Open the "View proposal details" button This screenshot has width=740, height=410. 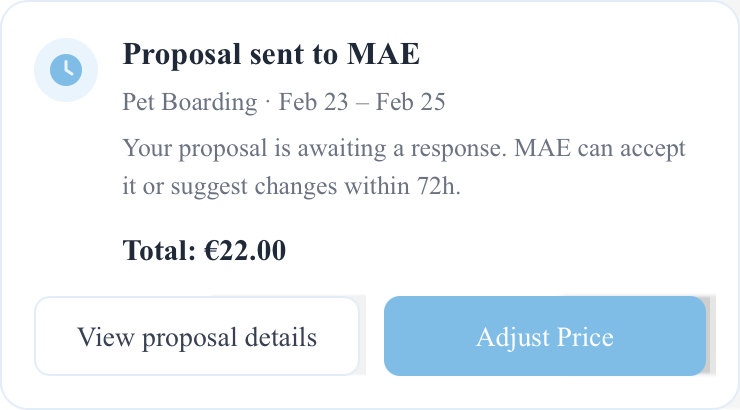(x=197, y=337)
